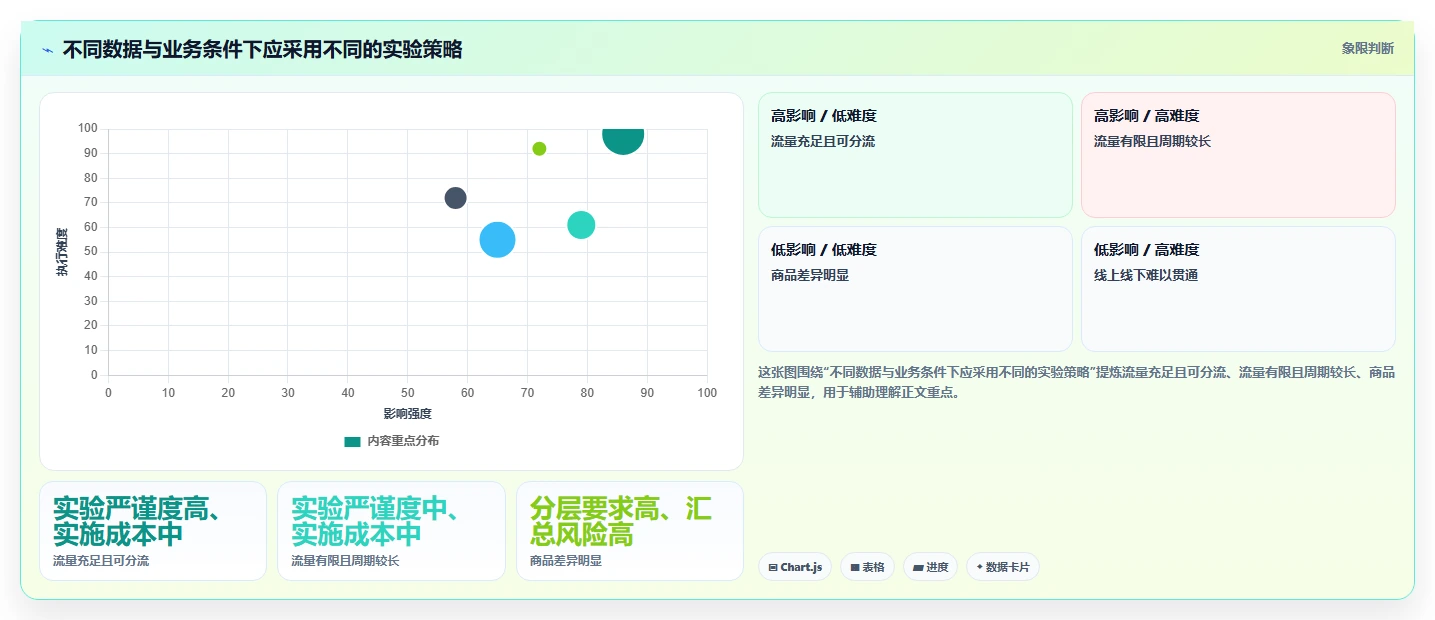Click the Chart.js tag chip
1435x620 pixels.
pos(795,567)
